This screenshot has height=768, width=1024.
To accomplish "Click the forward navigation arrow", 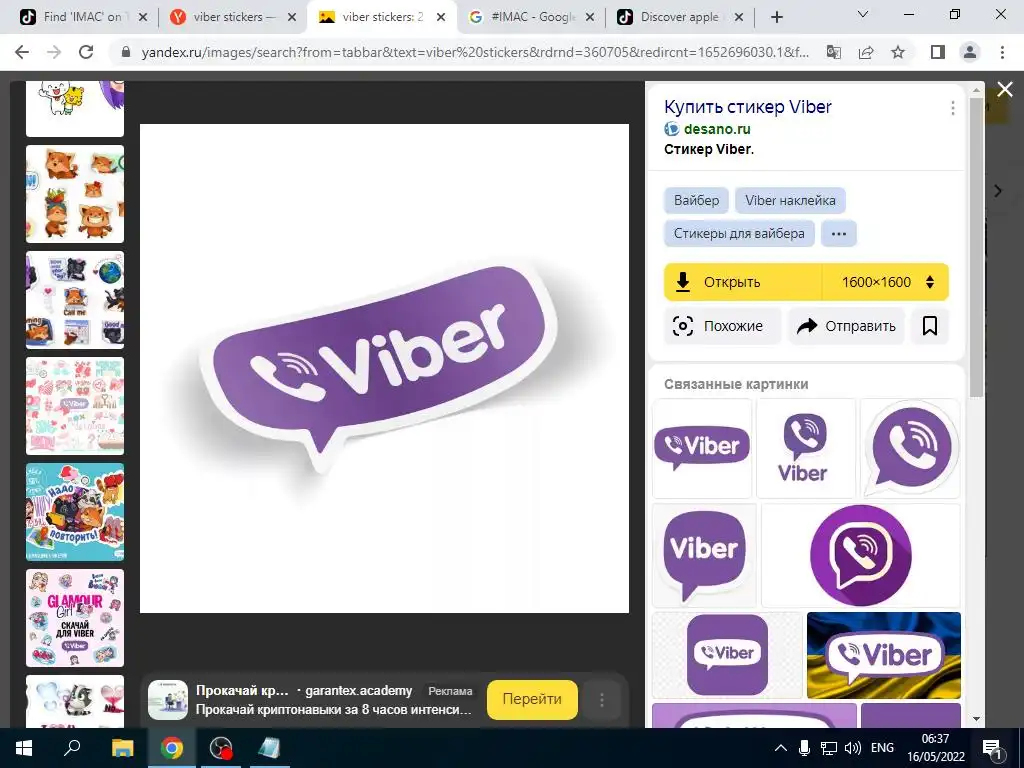I will [54, 52].
